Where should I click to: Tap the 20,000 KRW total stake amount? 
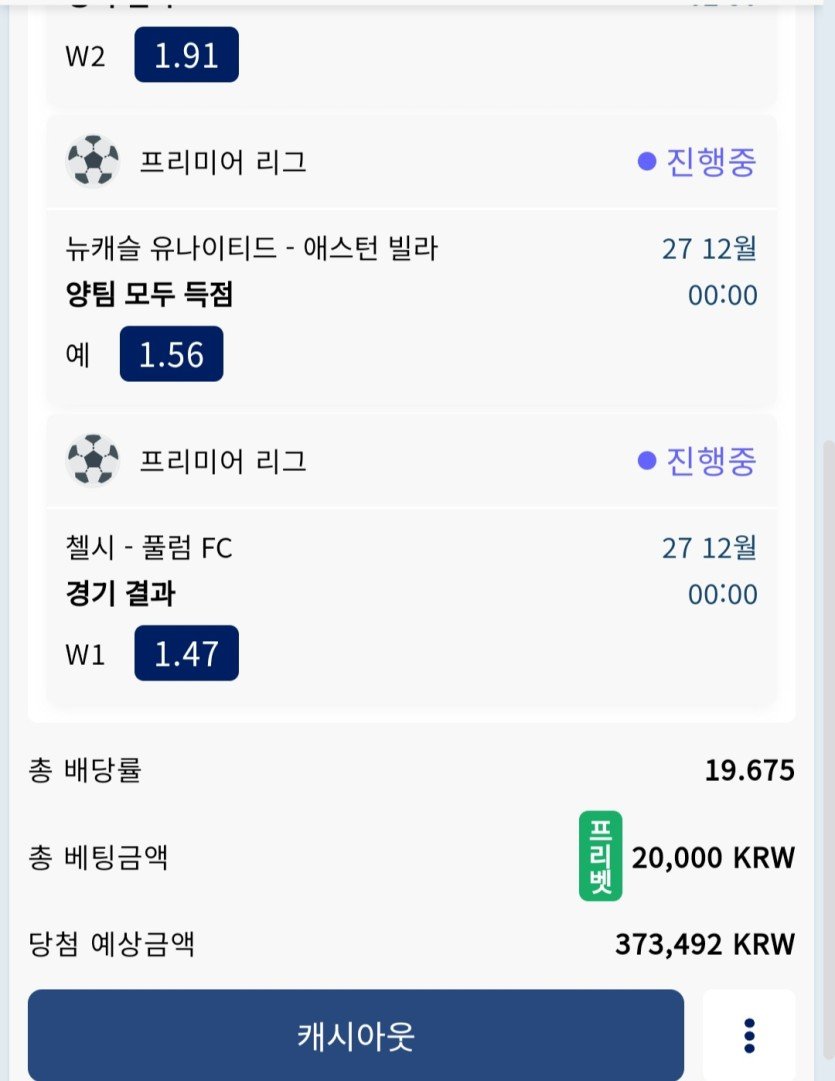[712, 858]
